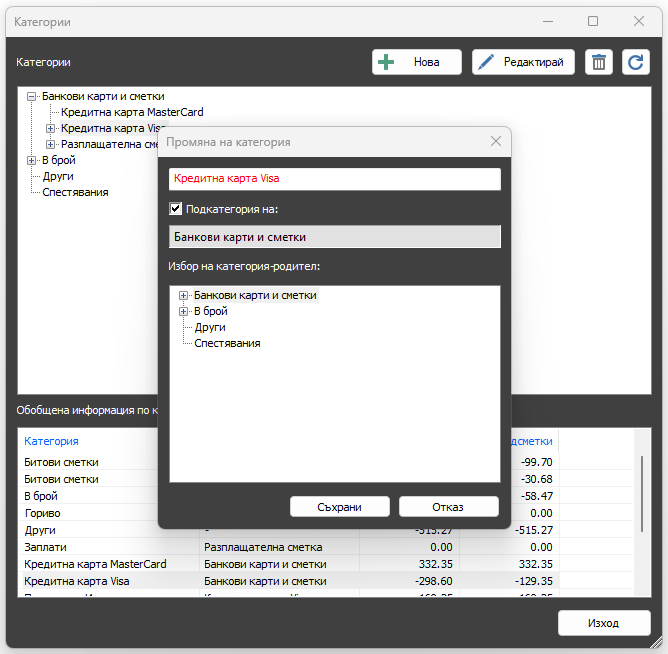Click the Разплащателна сметка cell in Заплати row
This screenshot has width=668, height=654.
point(263,547)
